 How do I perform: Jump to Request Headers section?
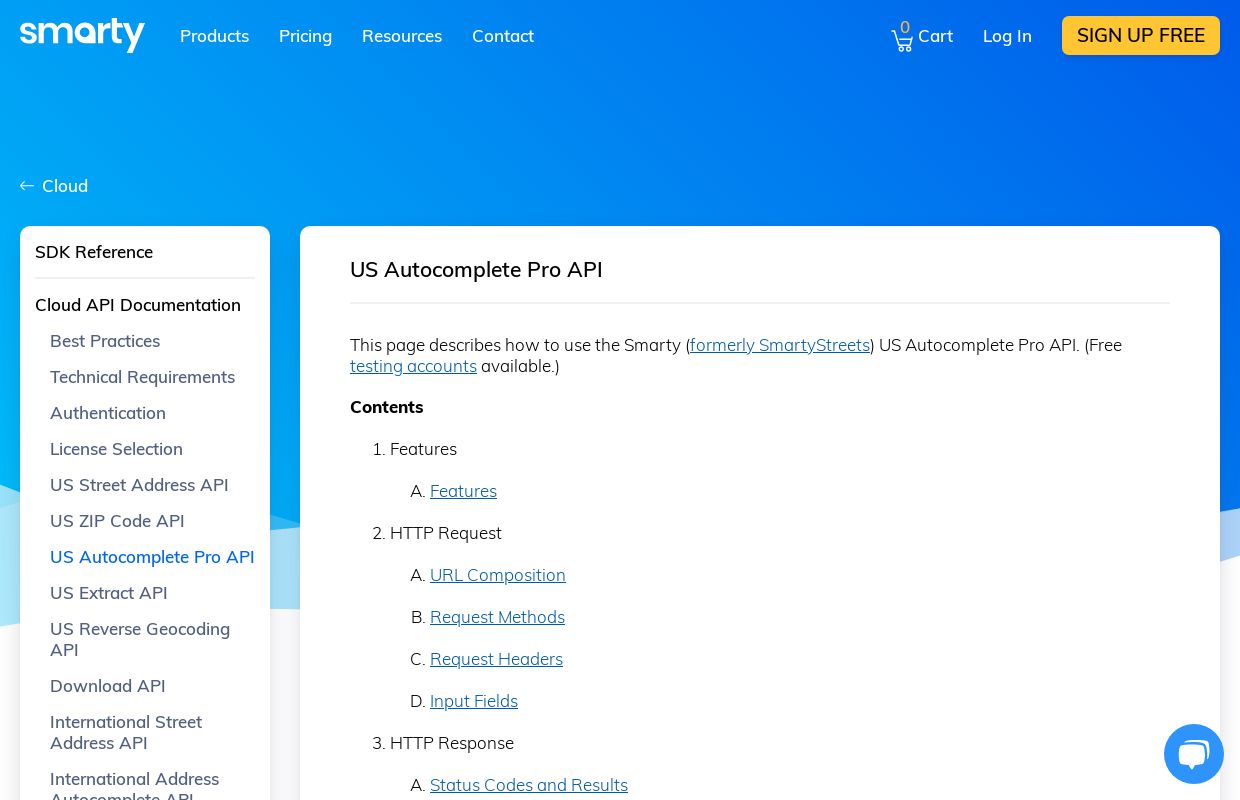coord(496,659)
